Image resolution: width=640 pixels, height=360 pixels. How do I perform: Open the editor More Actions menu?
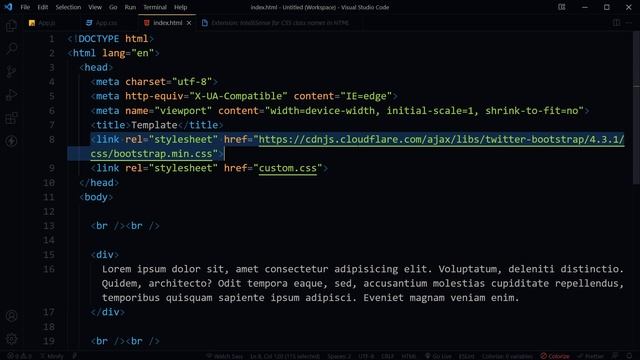click(629, 23)
